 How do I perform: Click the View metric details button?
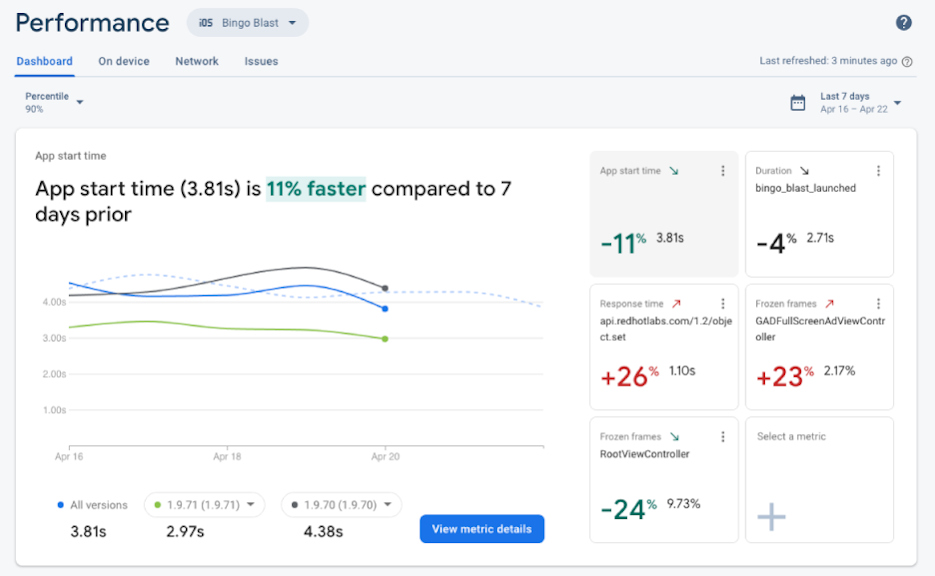pyautogui.click(x=482, y=529)
